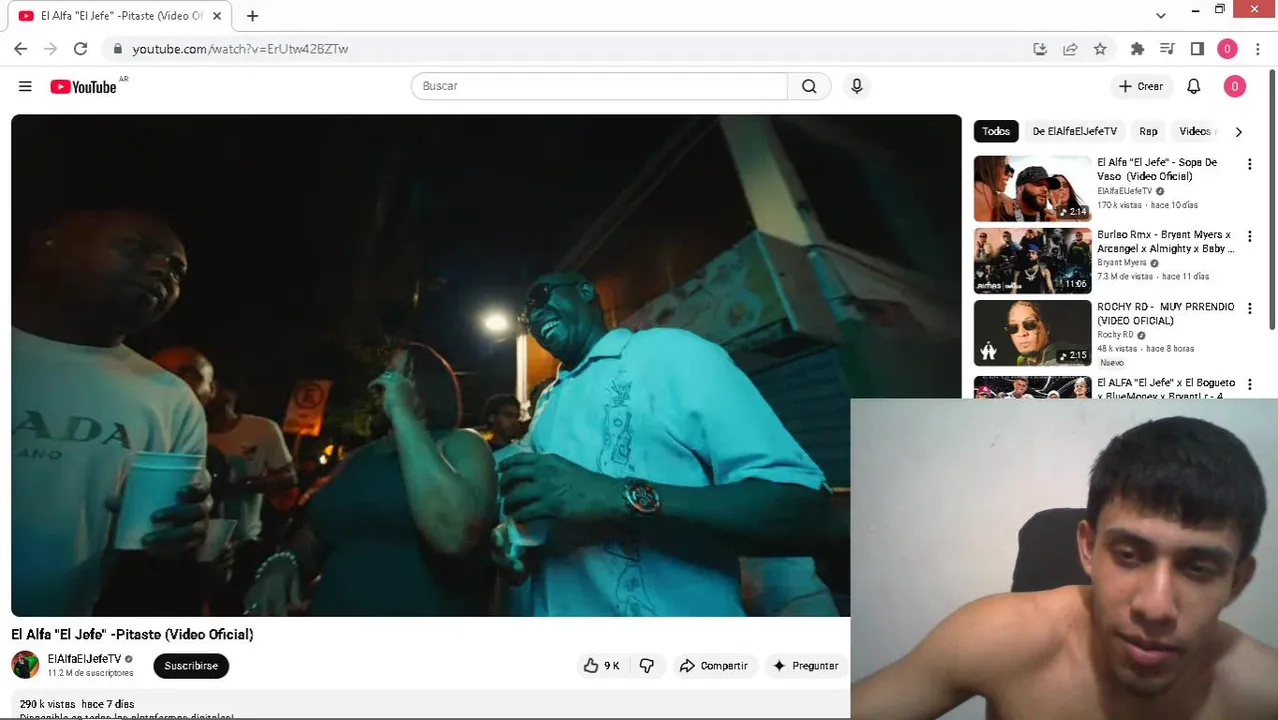Open Rochy RD channel name
Screen dimensions: 1278x720
pos(1115,335)
